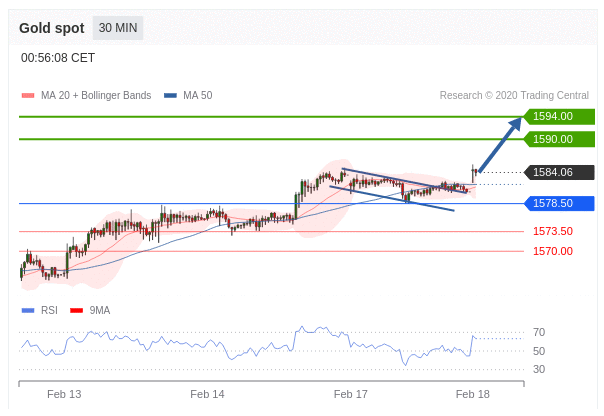Click the Research © 2020 Trading Central text

tap(514, 96)
